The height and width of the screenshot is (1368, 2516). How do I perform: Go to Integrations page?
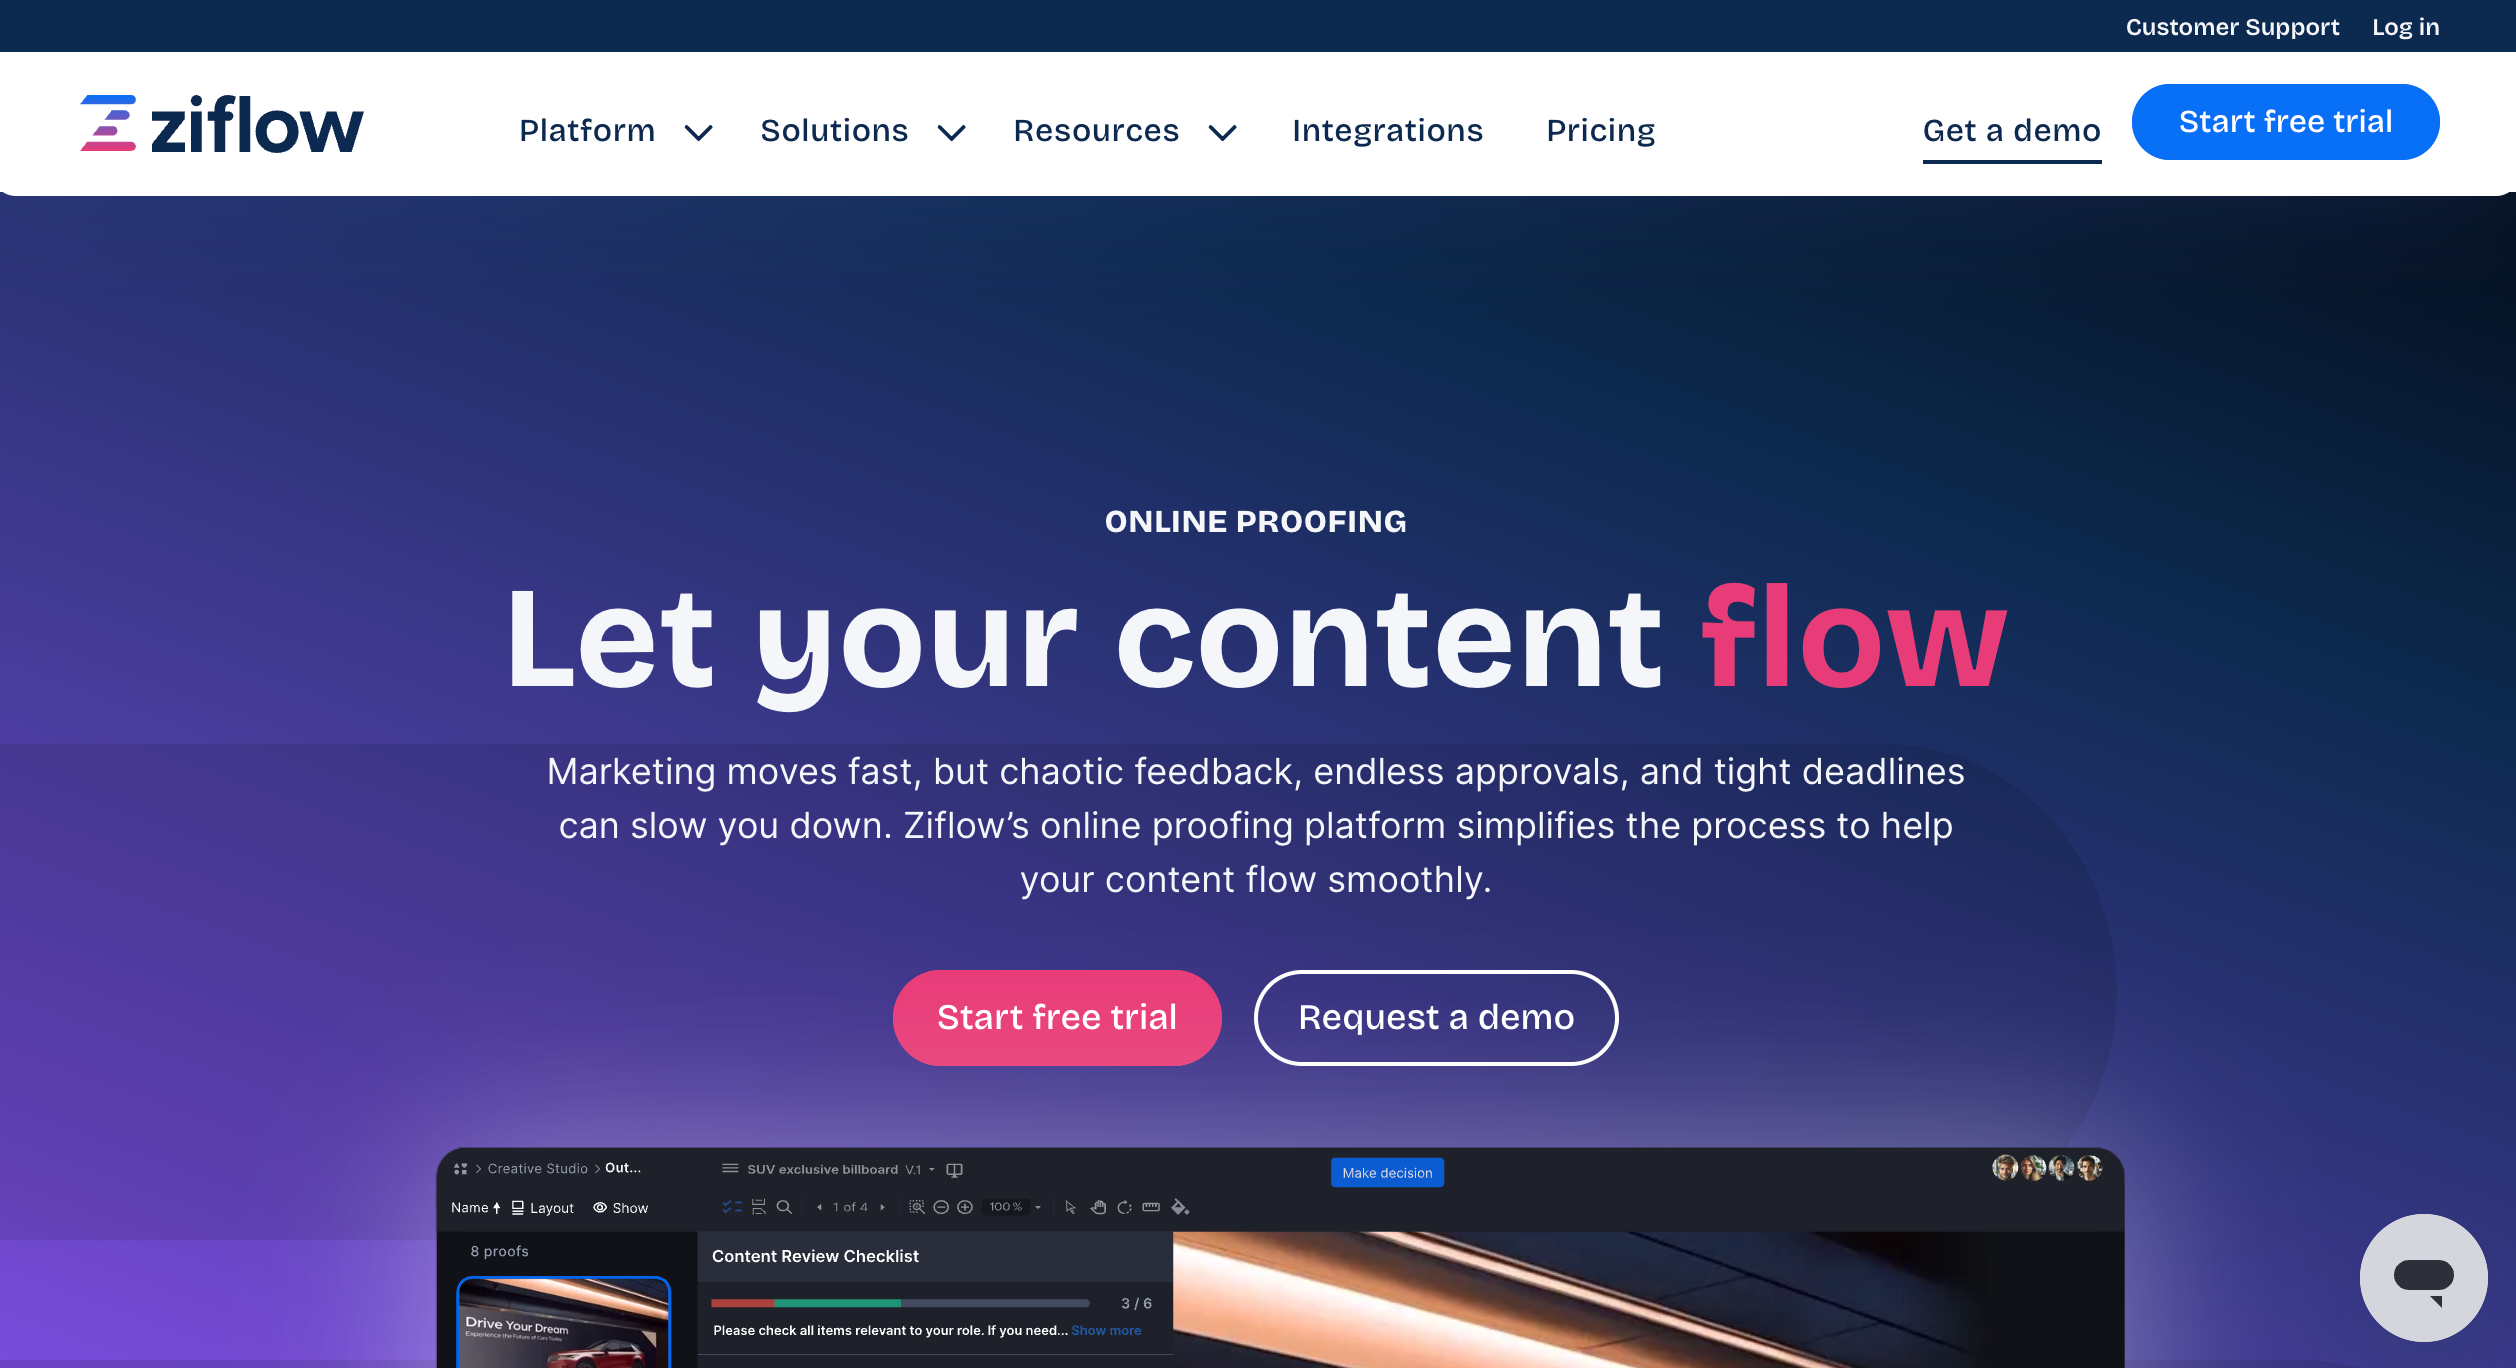1387,131
